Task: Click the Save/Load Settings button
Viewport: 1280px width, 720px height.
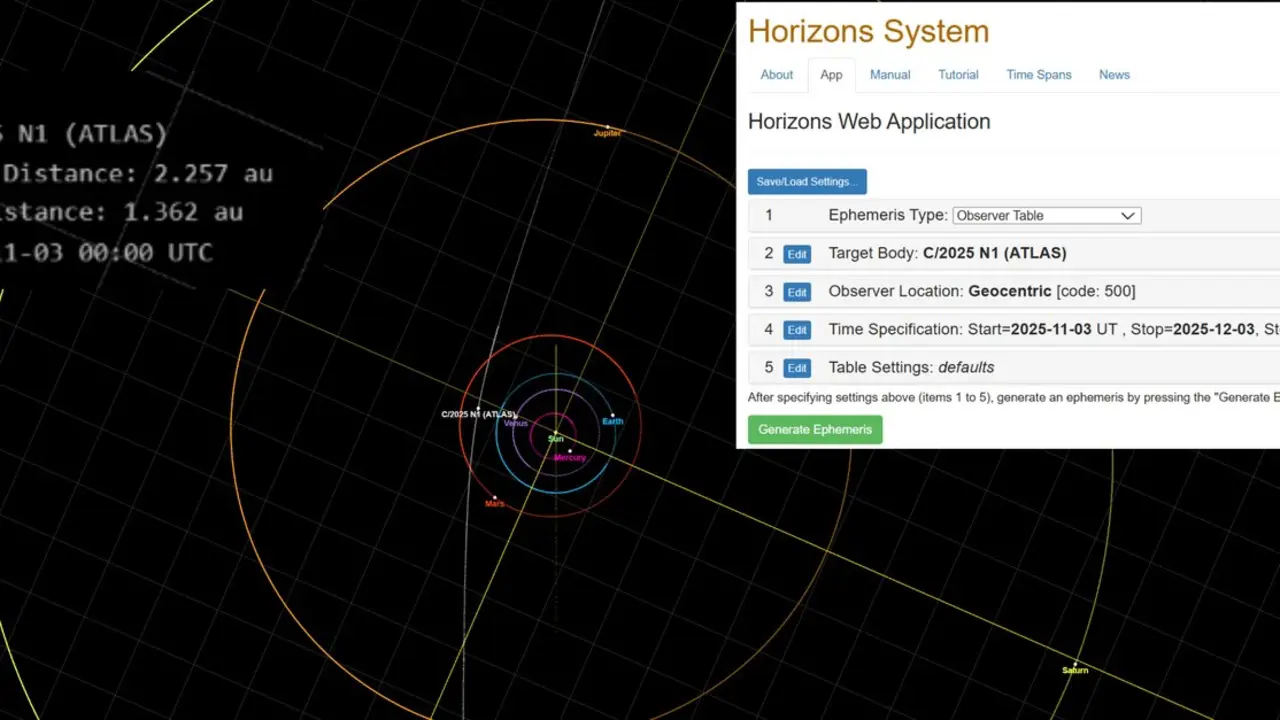Action: tap(806, 182)
